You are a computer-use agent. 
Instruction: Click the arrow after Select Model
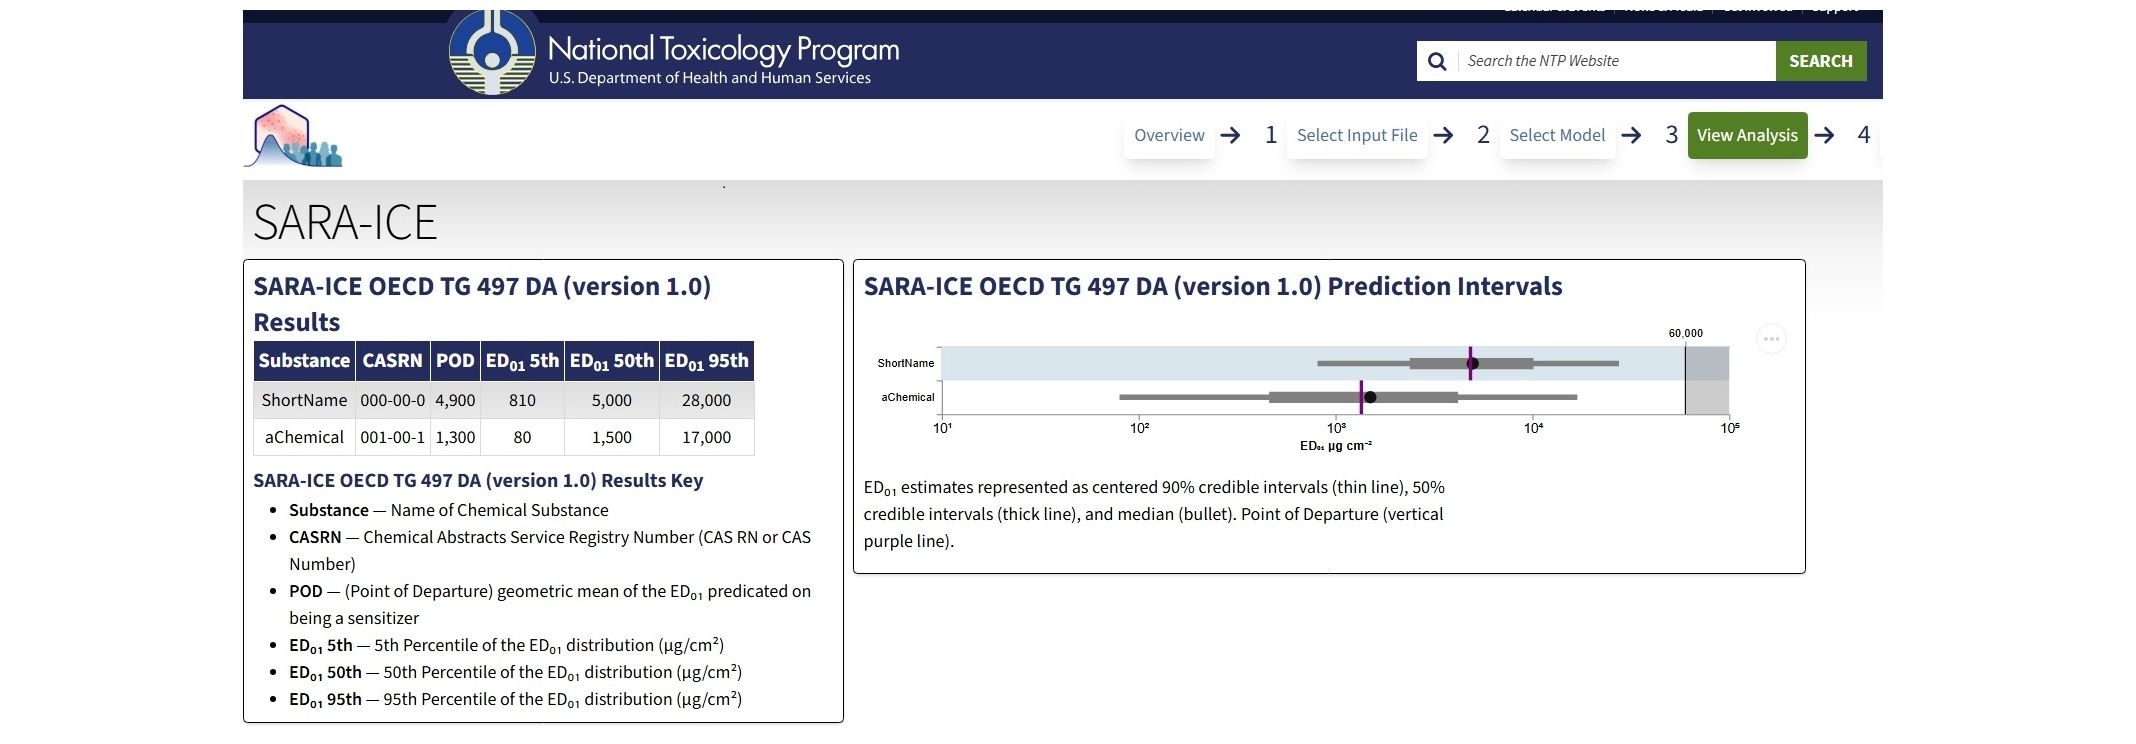tap(1632, 135)
